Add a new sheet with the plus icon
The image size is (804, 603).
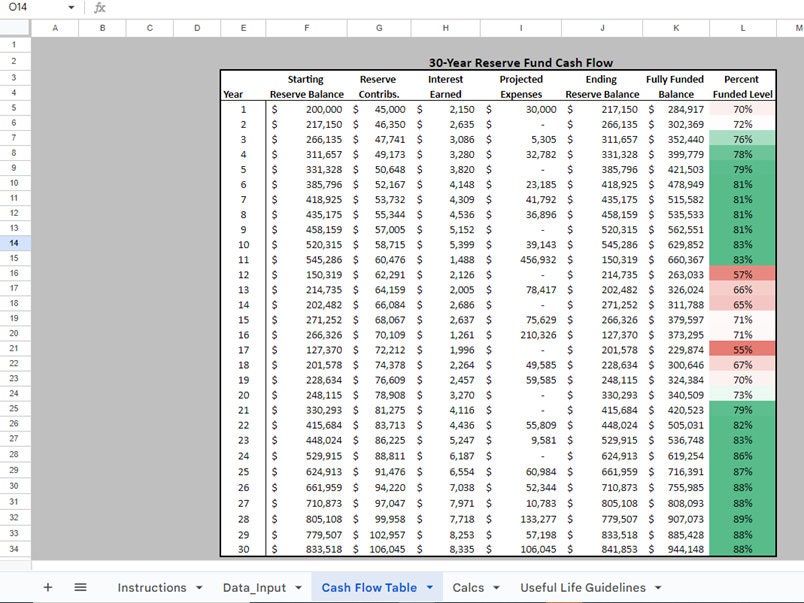click(x=47, y=588)
